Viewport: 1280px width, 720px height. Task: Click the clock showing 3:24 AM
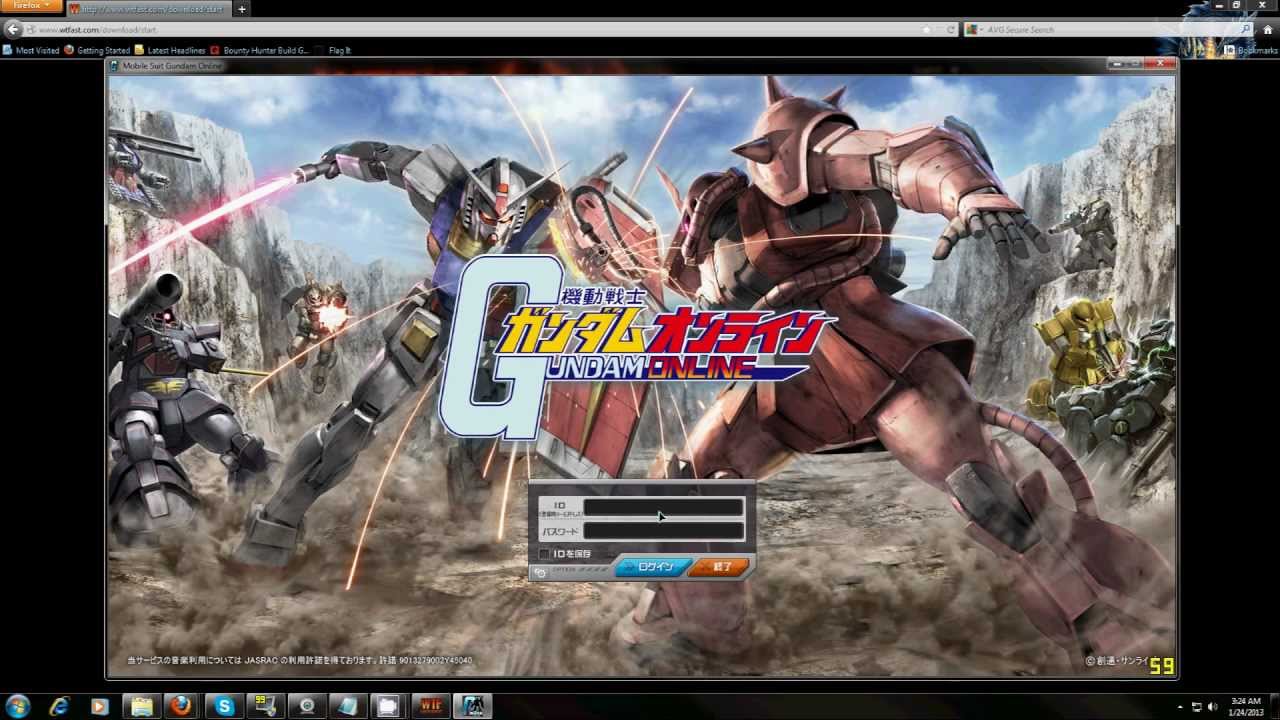click(1246, 706)
